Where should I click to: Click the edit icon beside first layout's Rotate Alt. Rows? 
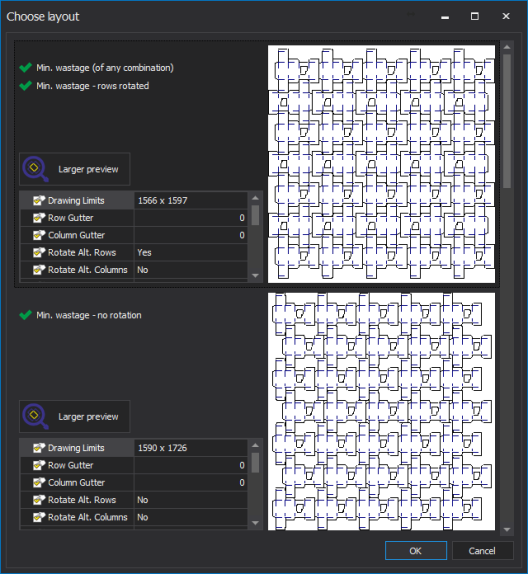pyautogui.click(x=38, y=253)
